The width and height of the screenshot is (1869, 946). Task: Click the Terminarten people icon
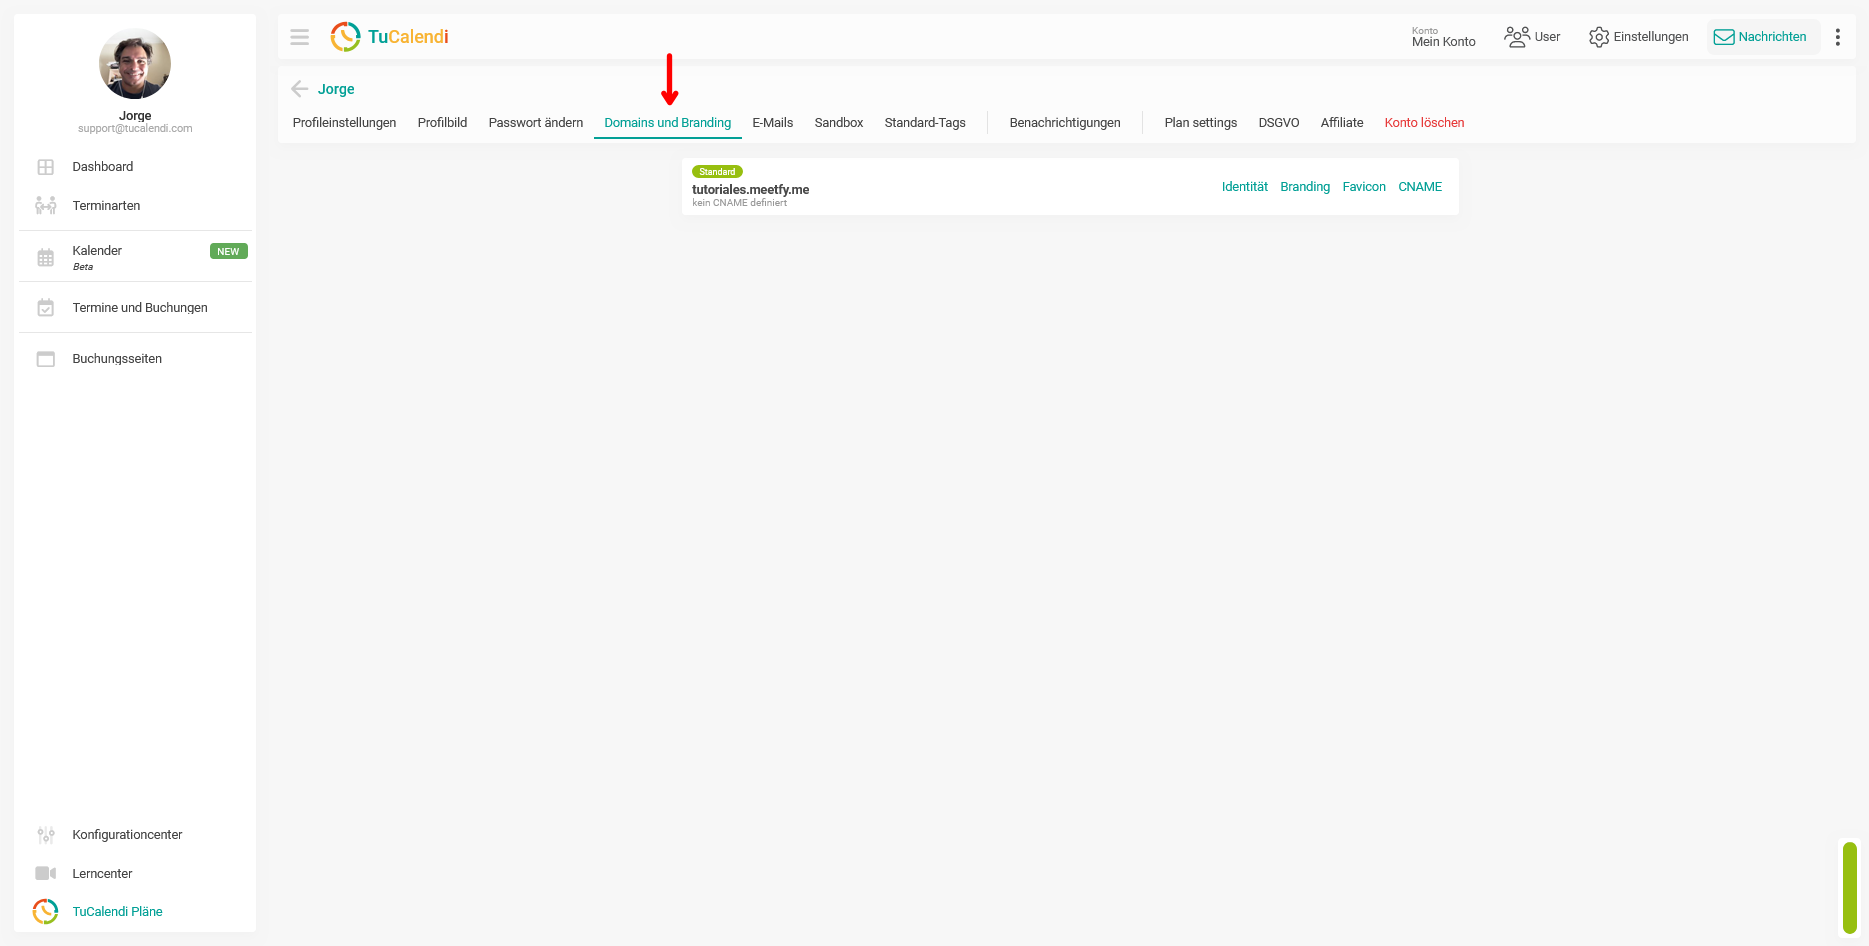[x=46, y=206]
